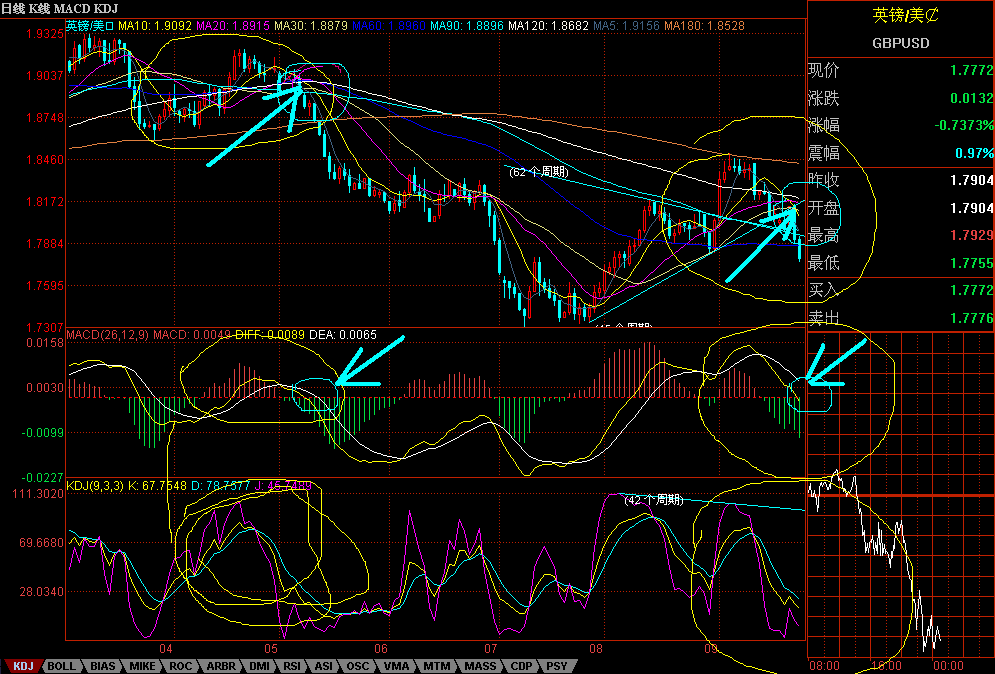995x674 pixels.
Task: Open the PSY indicator tab
Action: click(557, 666)
